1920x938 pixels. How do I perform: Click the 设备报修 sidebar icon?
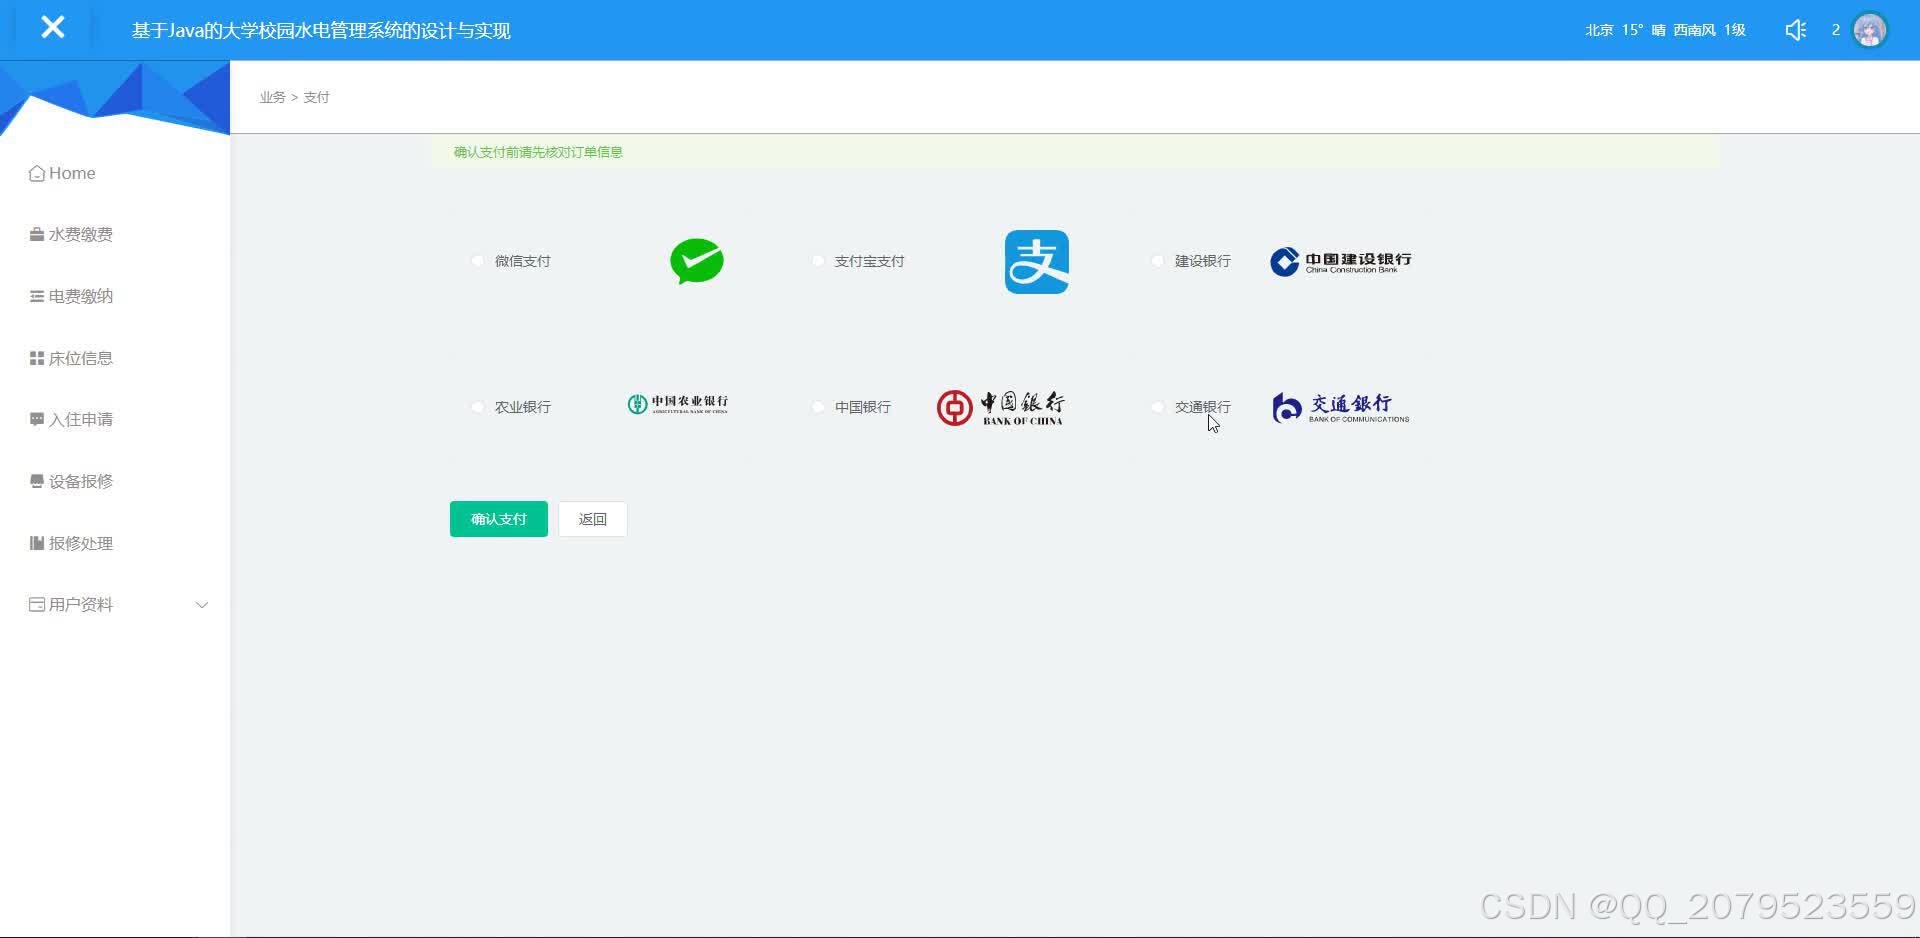(37, 481)
